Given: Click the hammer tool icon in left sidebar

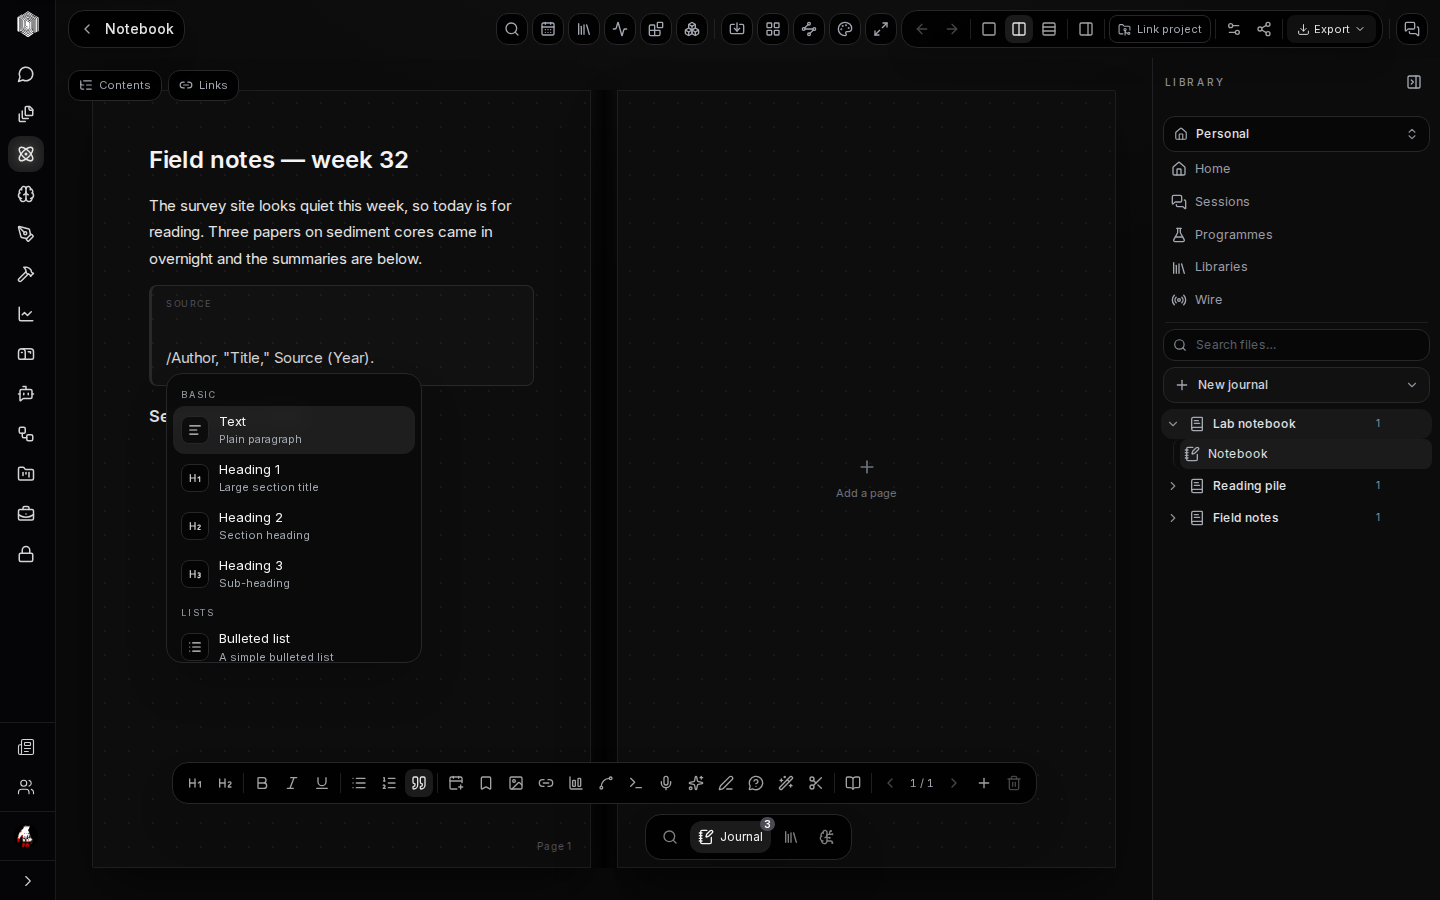Looking at the screenshot, I should [27, 274].
